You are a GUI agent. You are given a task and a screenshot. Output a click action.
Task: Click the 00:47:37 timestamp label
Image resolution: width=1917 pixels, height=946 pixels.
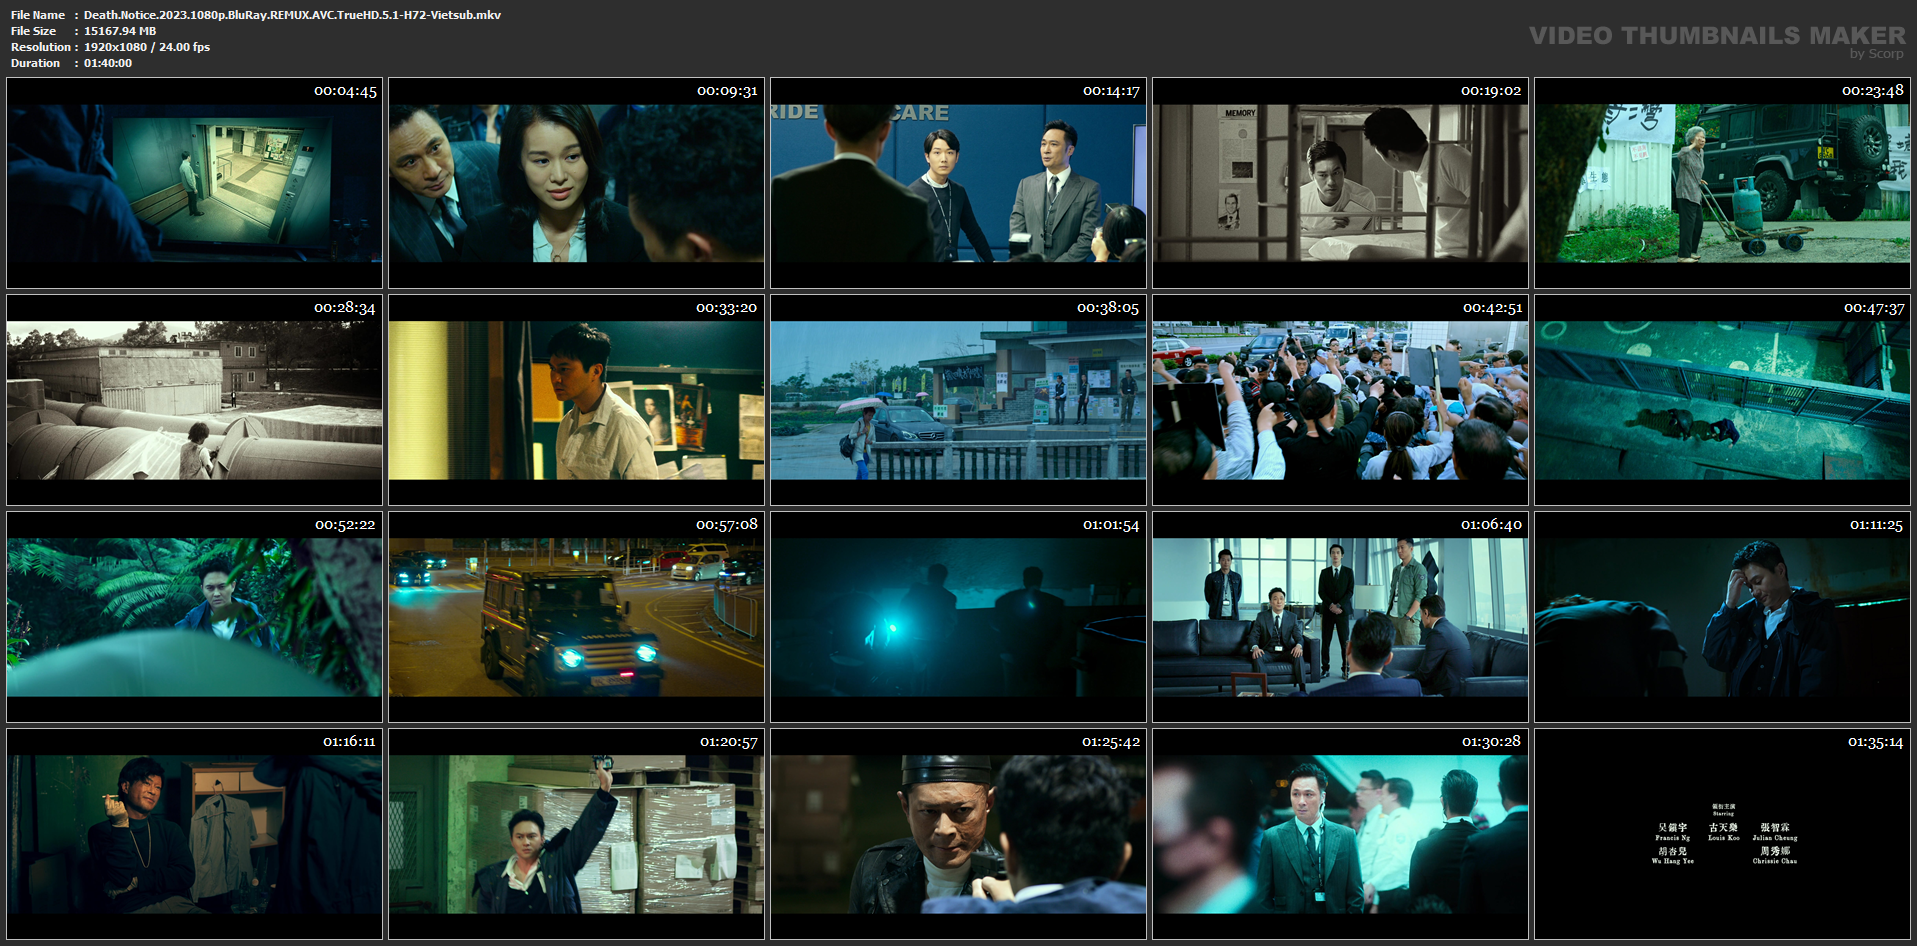point(1874,308)
